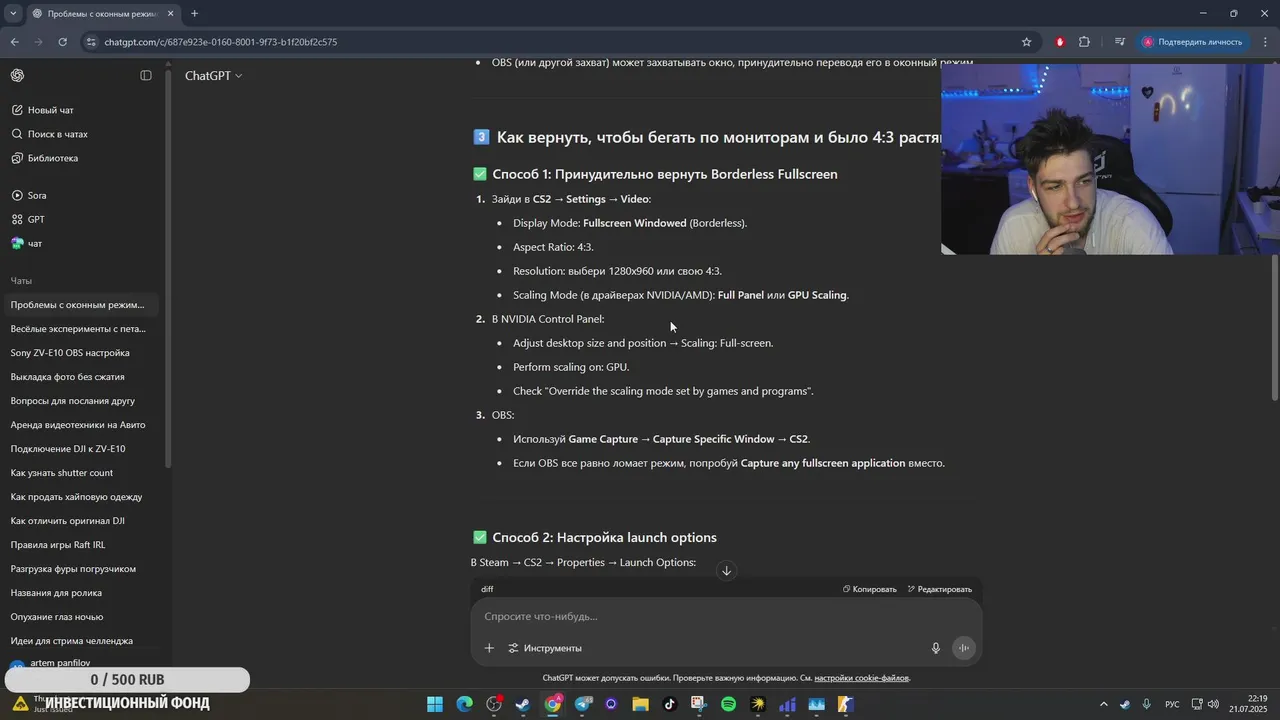Open new browser tab with plus
Screen dimensions: 1280x720
(x=194, y=14)
